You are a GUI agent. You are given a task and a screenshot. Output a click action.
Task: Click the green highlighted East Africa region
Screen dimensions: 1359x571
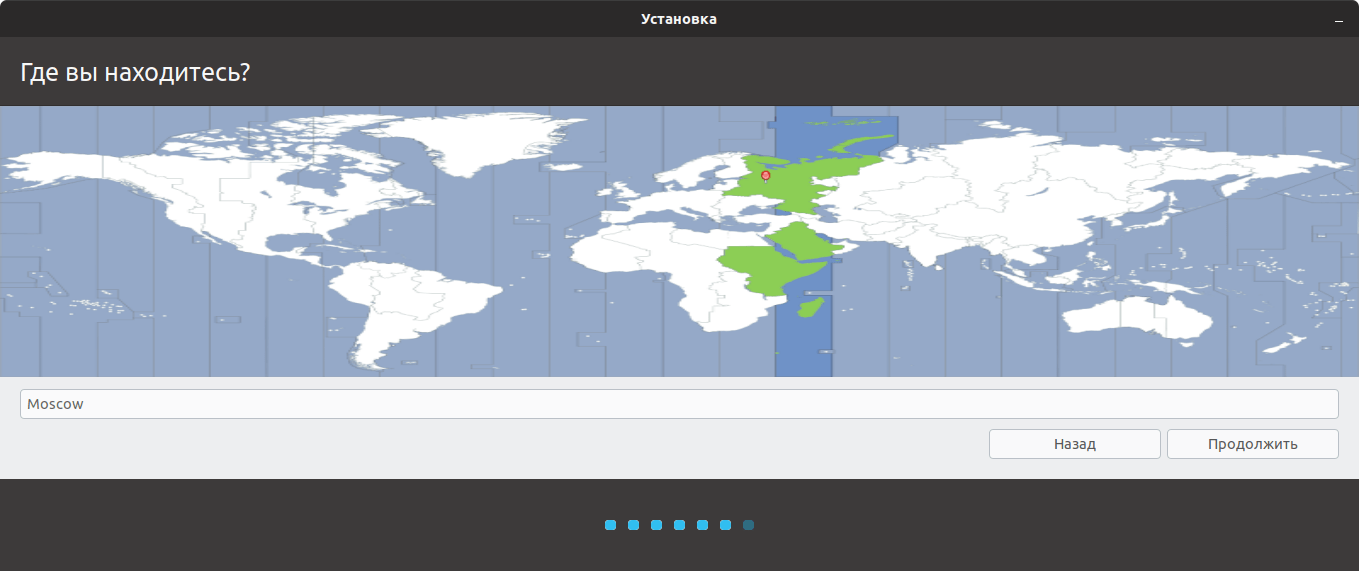click(765, 270)
